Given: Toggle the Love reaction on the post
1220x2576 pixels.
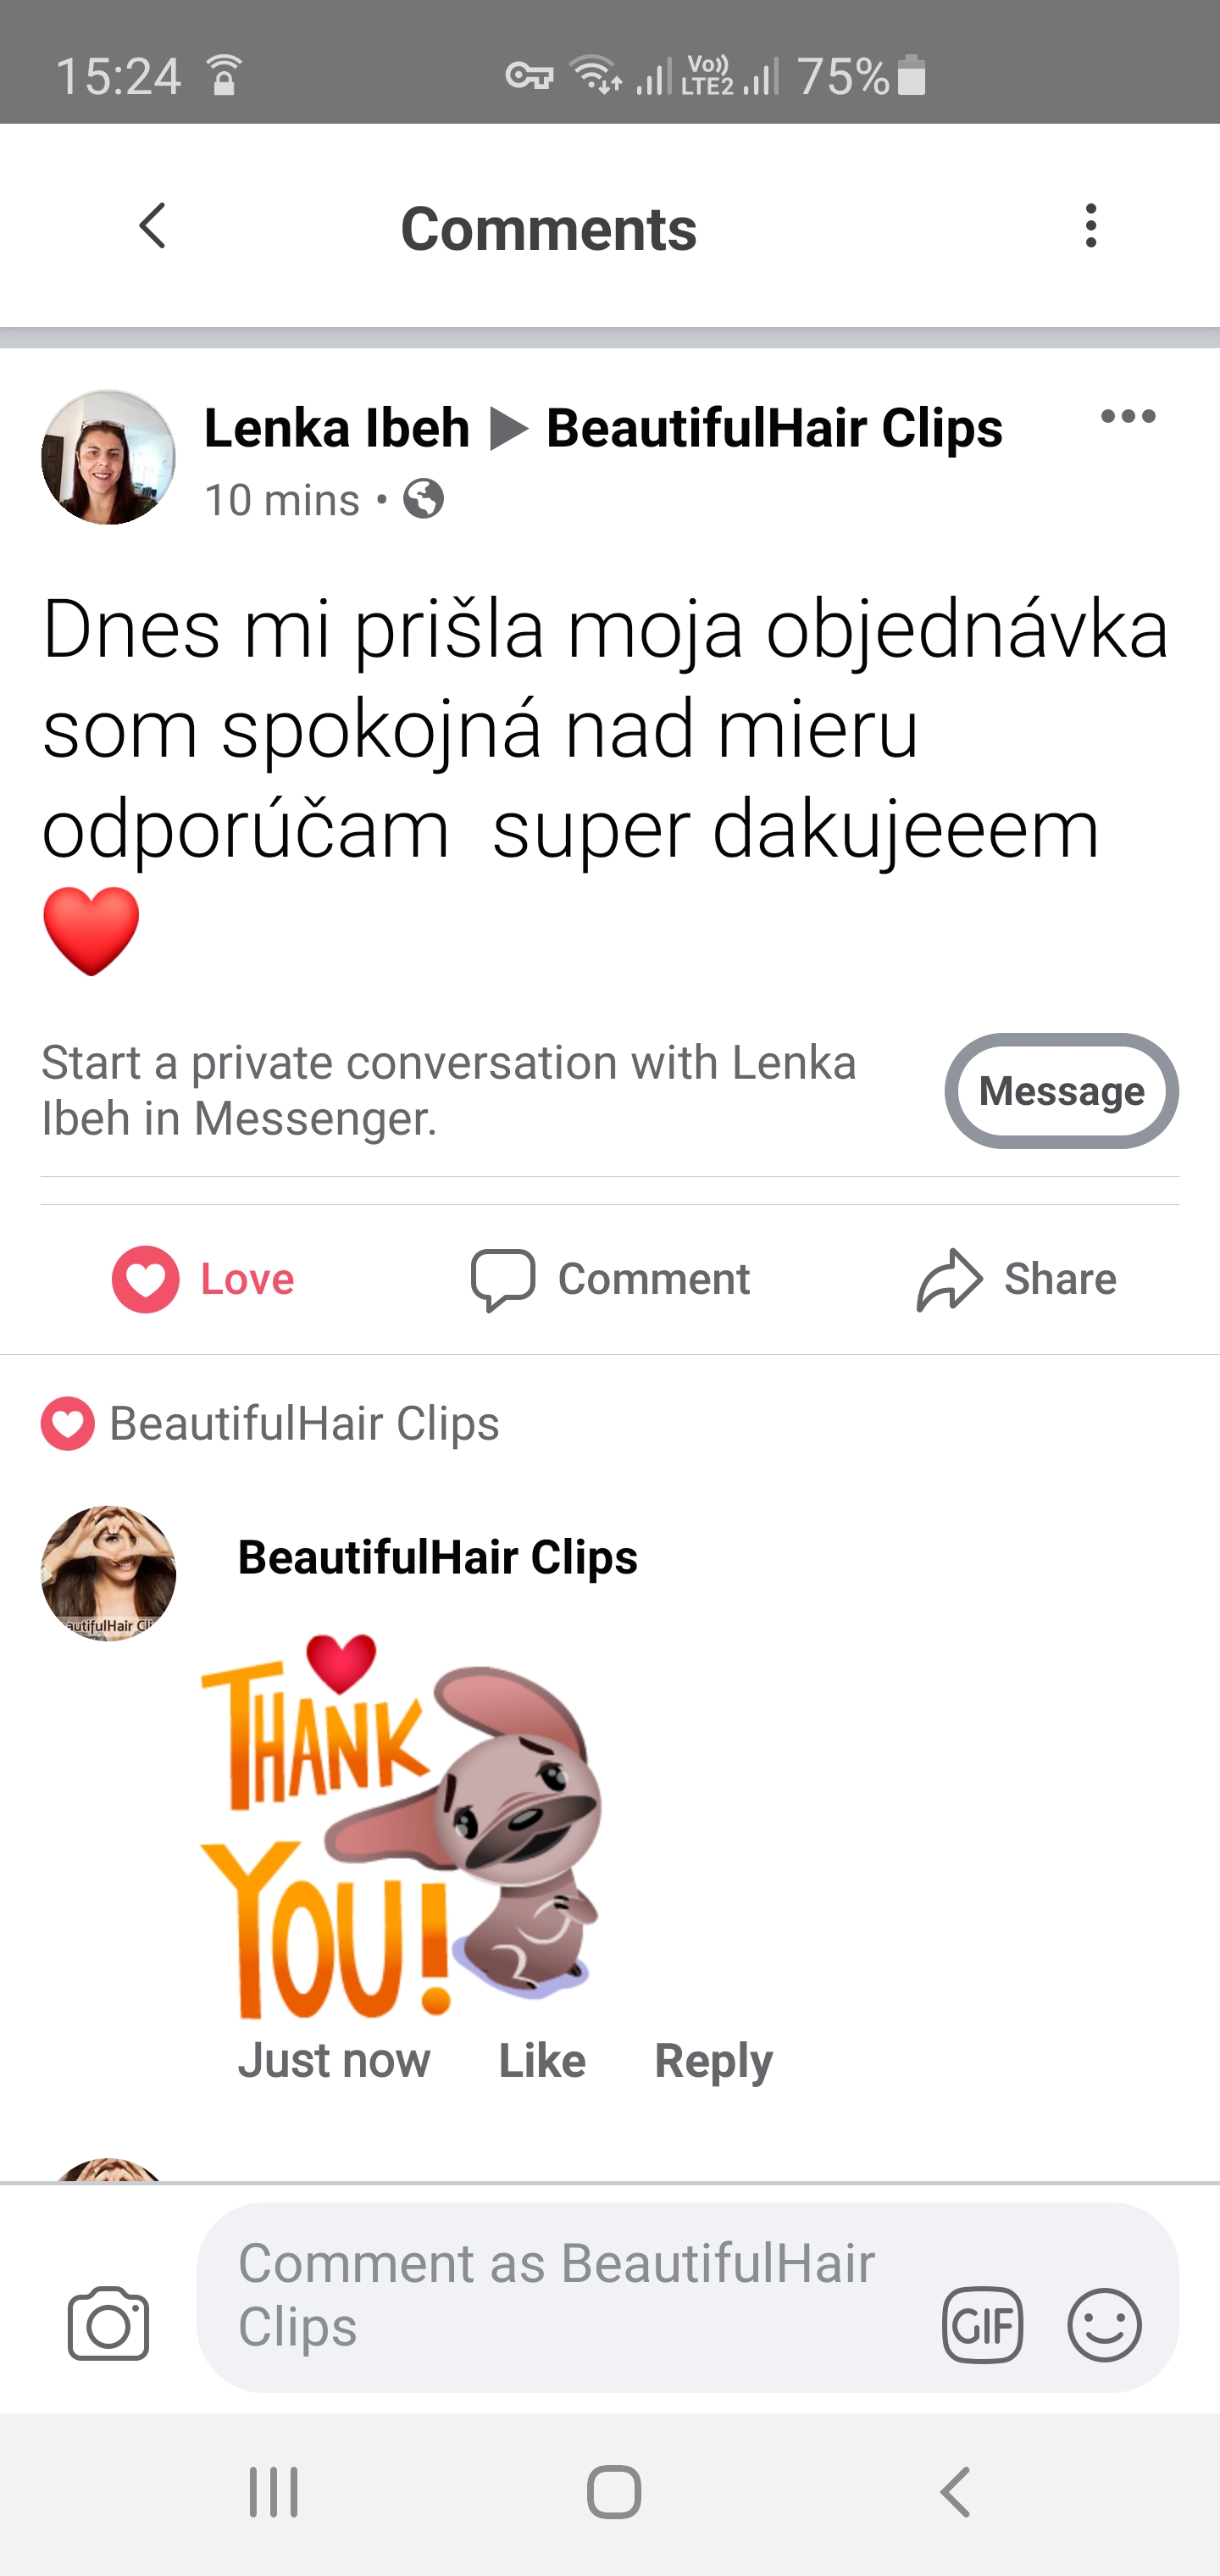Looking at the screenshot, I should (x=203, y=1279).
